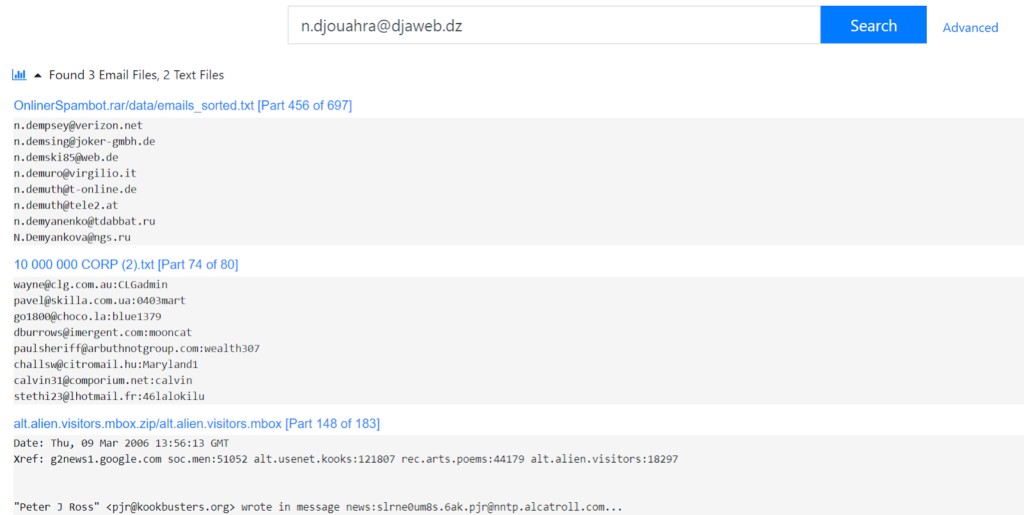This screenshot has width=1024, height=515.
Task: Focus the search field containing n.djouahra@djaweb.dz
Action: point(553,26)
